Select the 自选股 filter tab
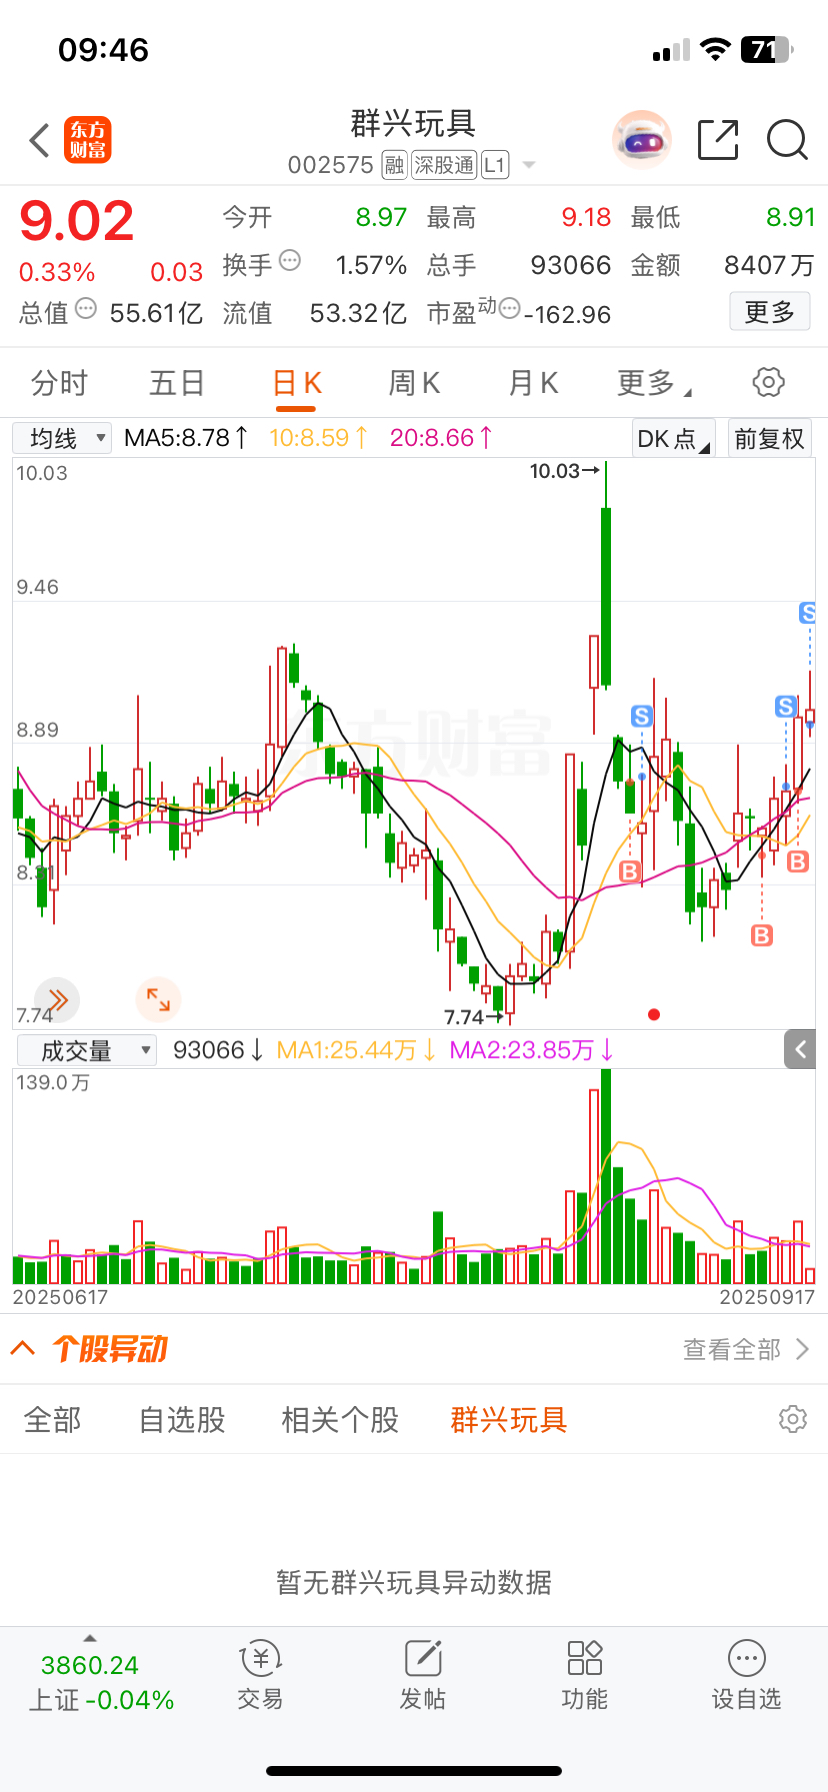 tap(182, 1419)
